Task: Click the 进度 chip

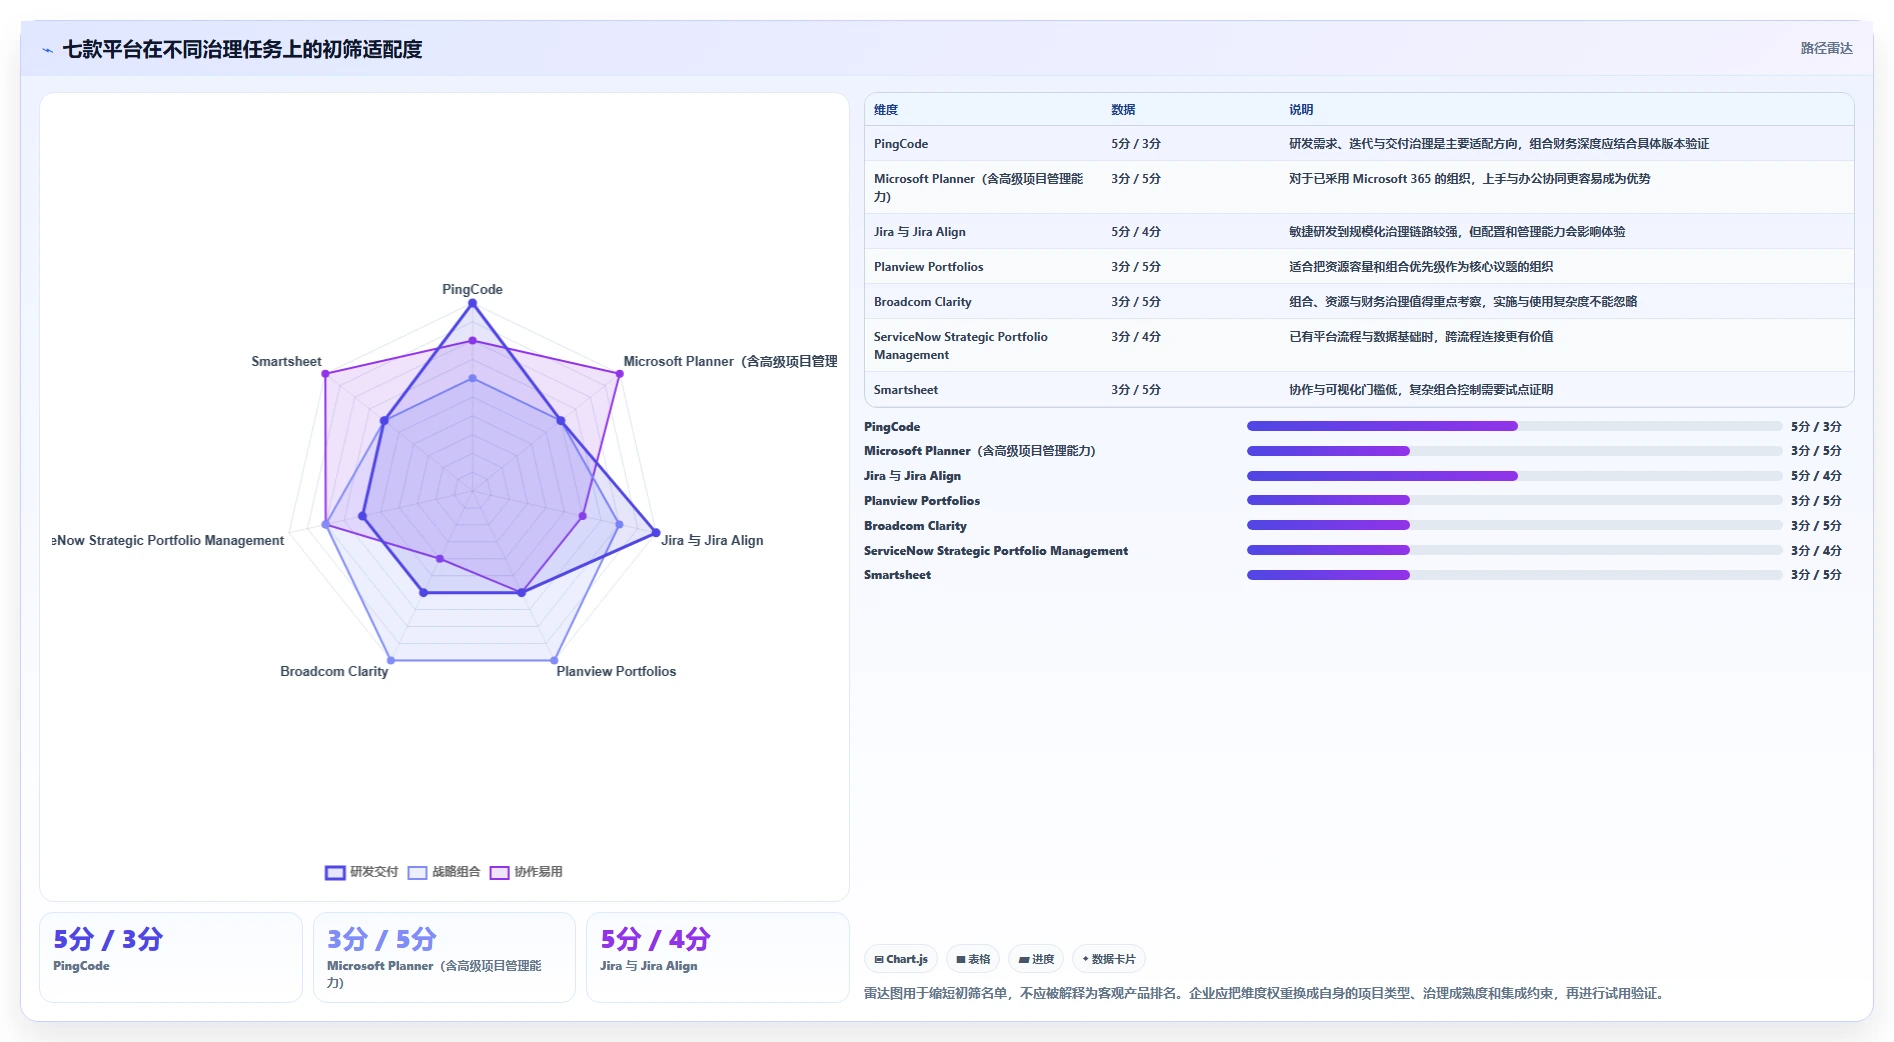Action: pyautogui.click(x=1036, y=959)
